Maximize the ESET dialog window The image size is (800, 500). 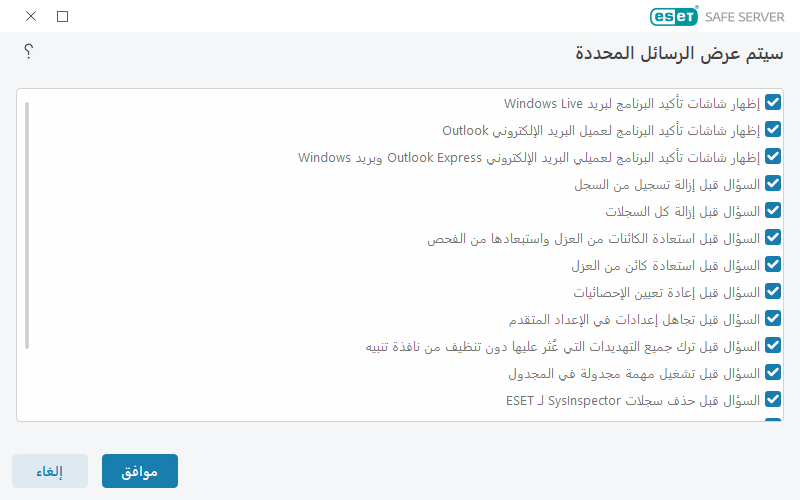63,16
